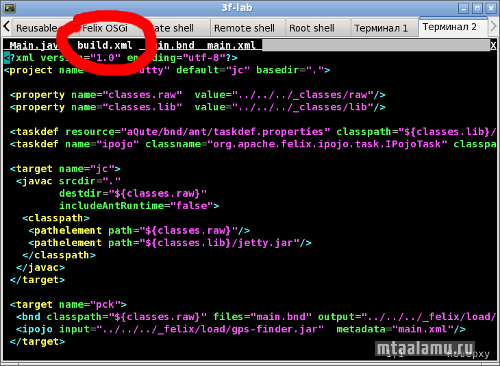500x366 pixels.
Task: Place cursor on 'includeAntRuntime="false"' line
Action: tap(139, 206)
